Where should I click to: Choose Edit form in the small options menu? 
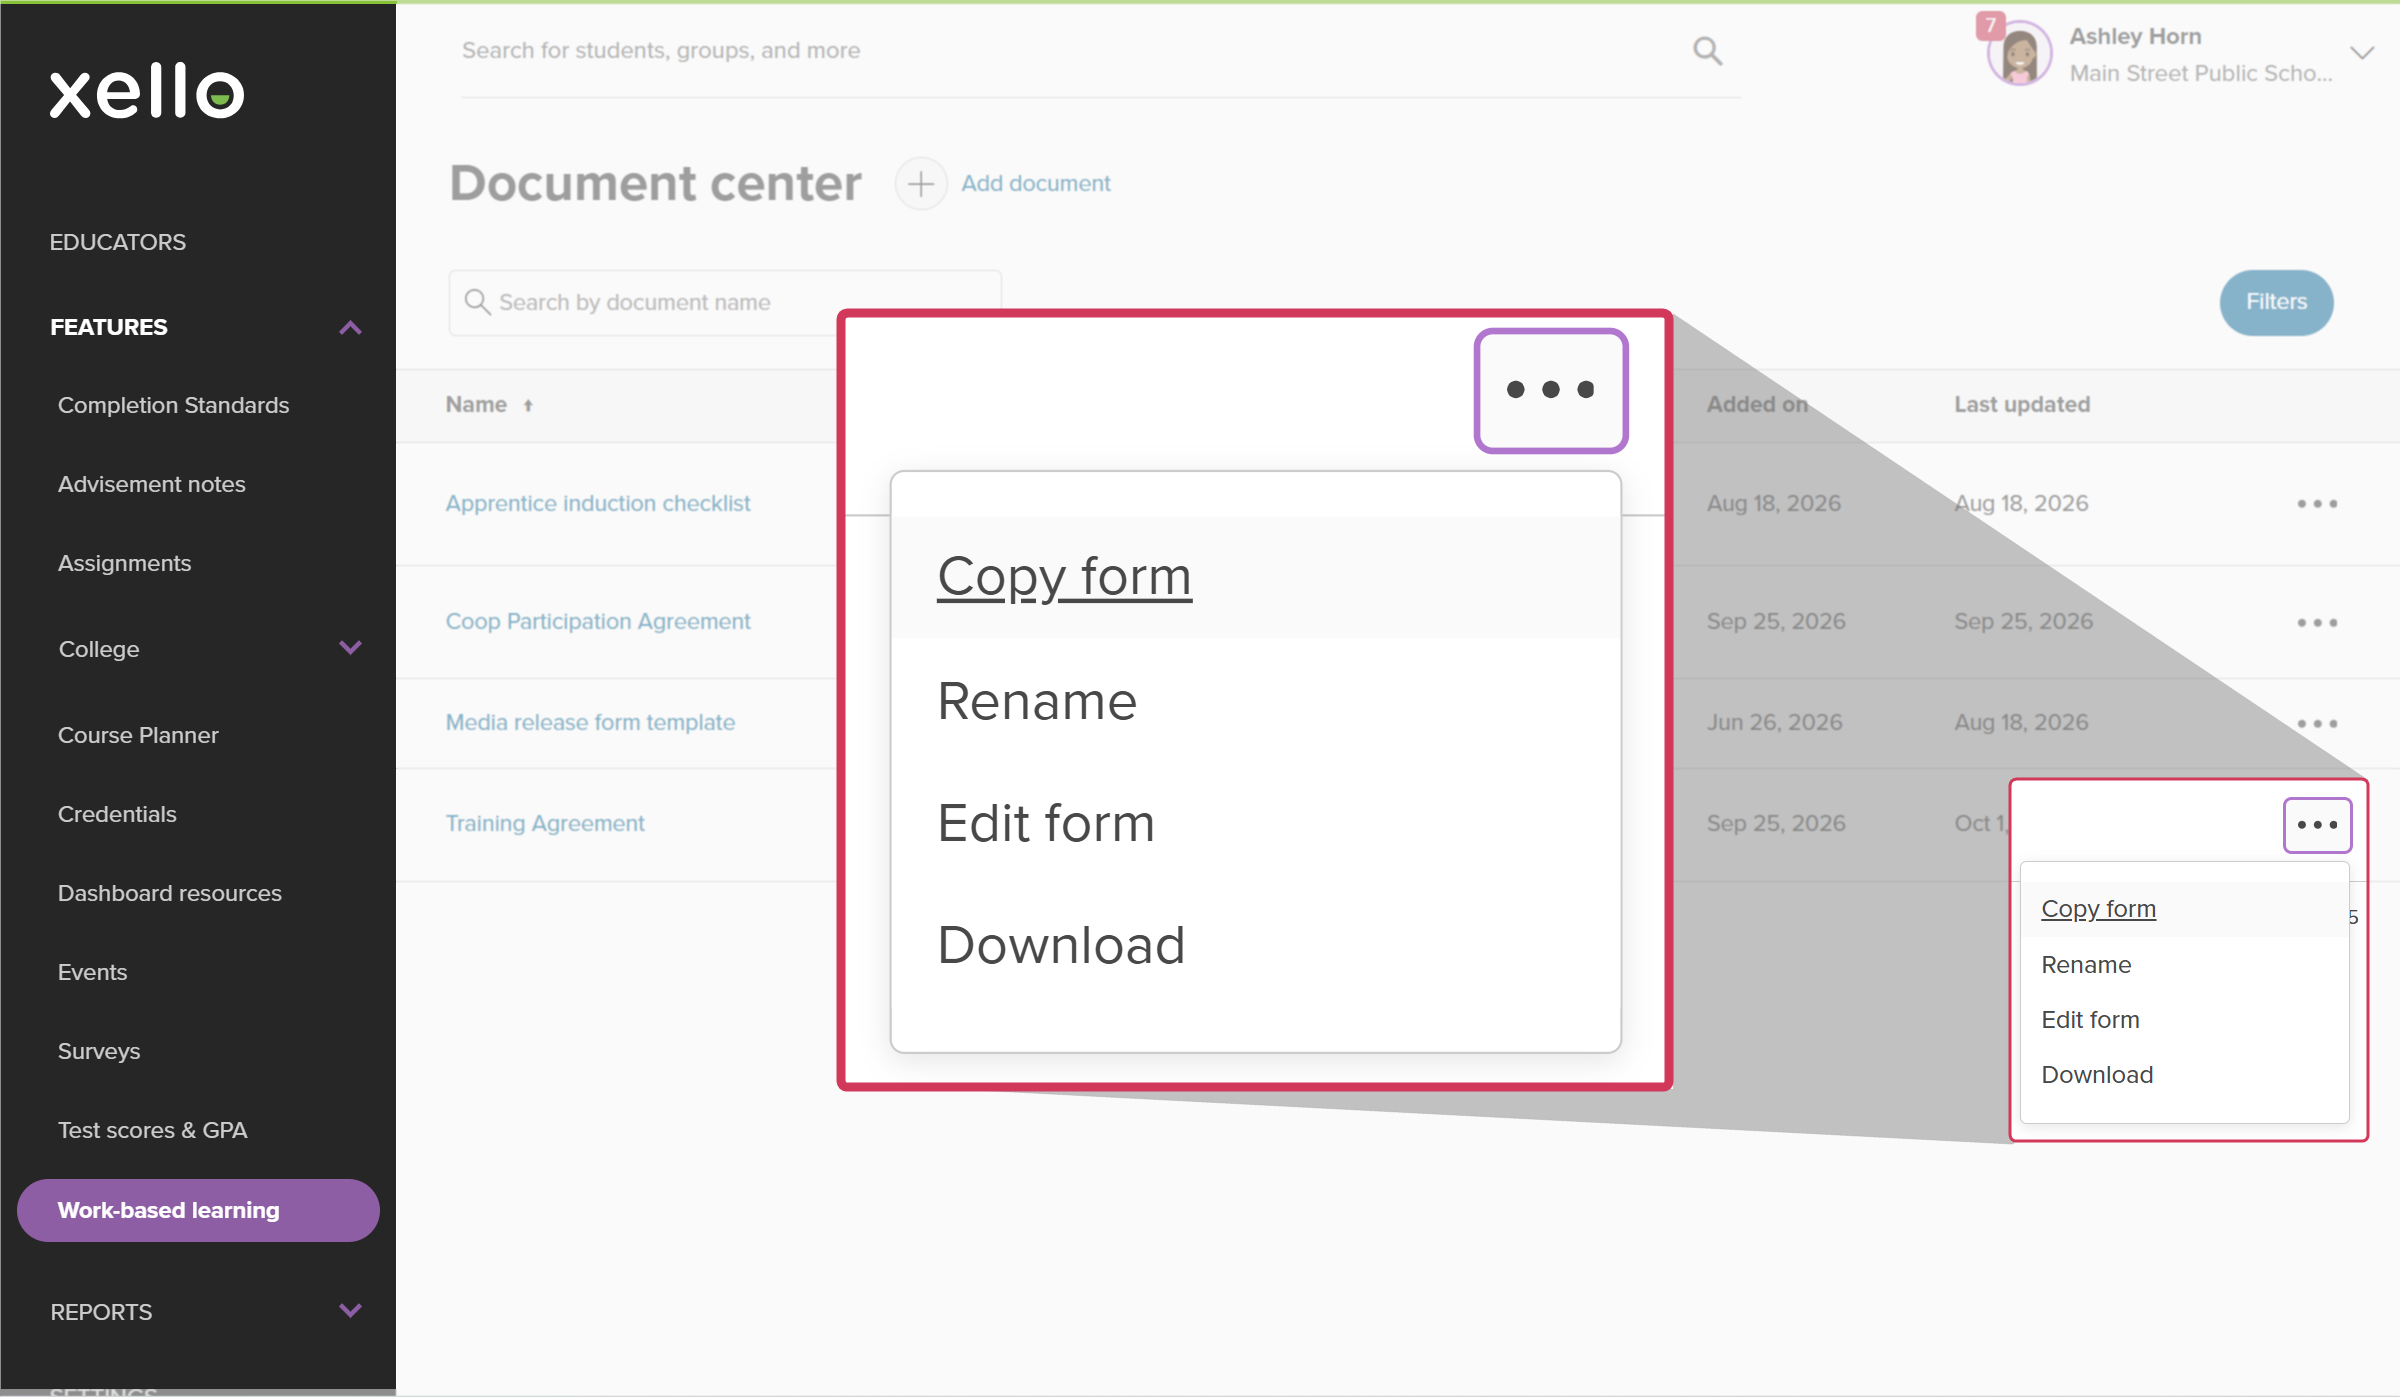(x=2090, y=1020)
